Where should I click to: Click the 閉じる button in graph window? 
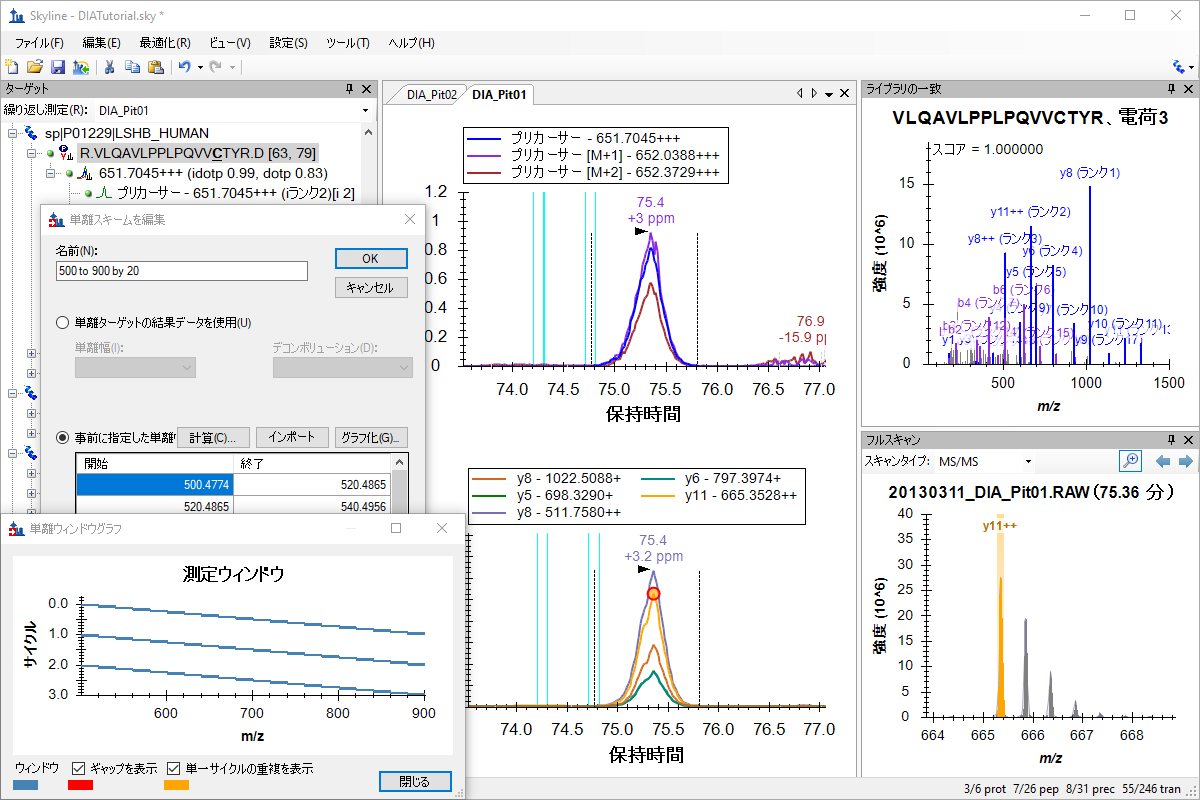click(415, 781)
